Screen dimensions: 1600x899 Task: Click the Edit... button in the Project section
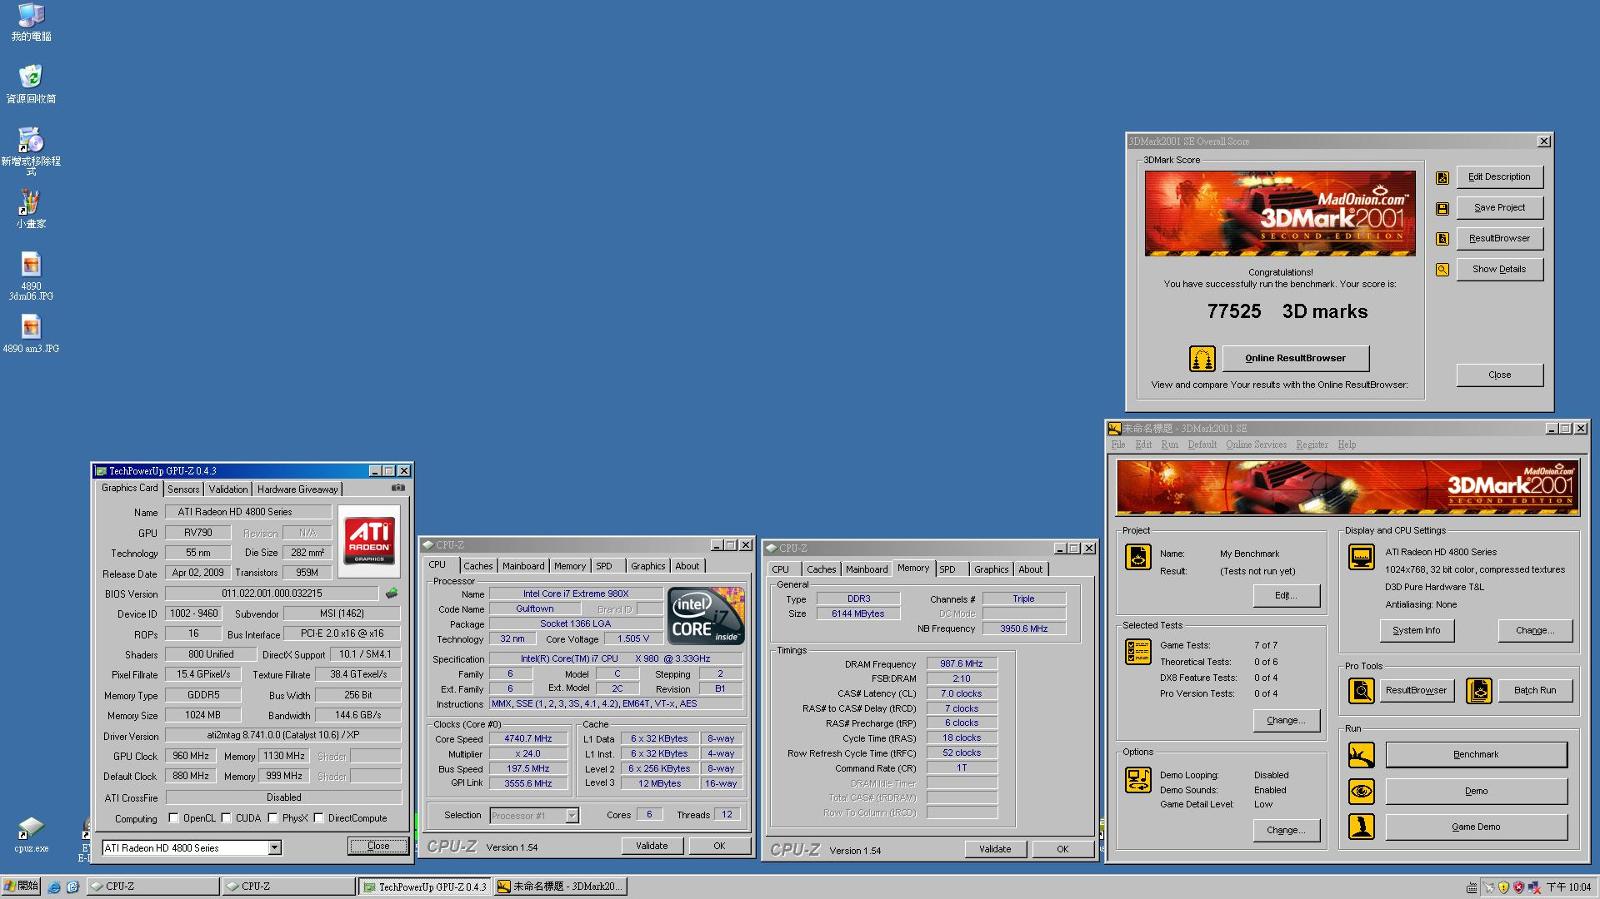1286,595
